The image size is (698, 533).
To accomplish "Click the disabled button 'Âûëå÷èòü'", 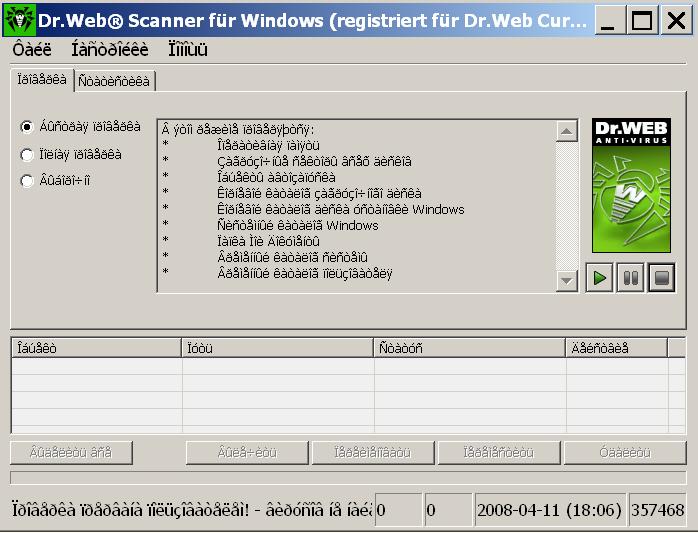I will pyautogui.click(x=247, y=453).
